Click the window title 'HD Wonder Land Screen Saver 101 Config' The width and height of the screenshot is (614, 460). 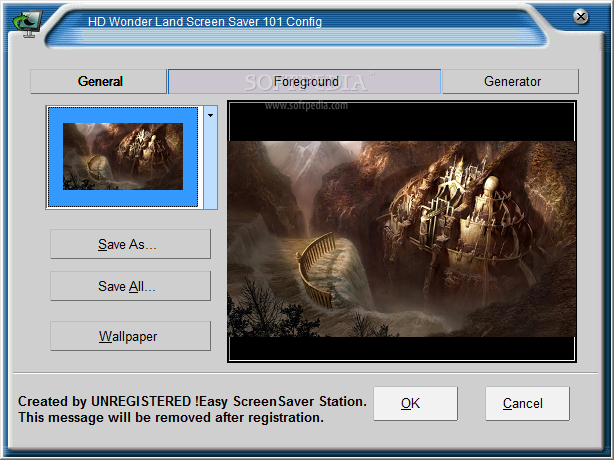coord(205,22)
